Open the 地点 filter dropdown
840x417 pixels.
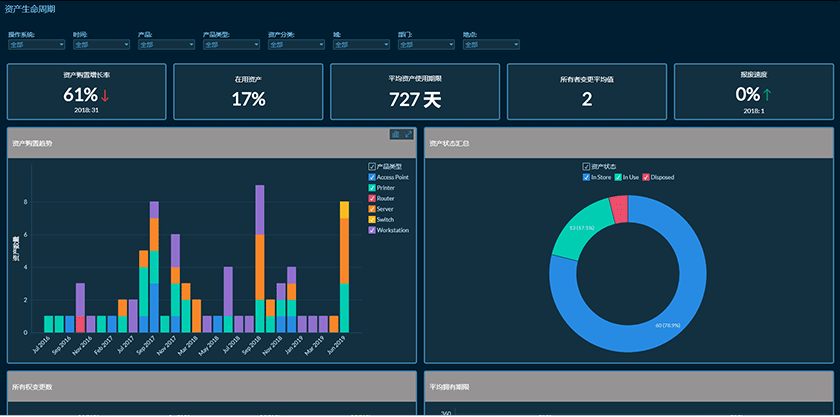pyautogui.click(x=491, y=45)
